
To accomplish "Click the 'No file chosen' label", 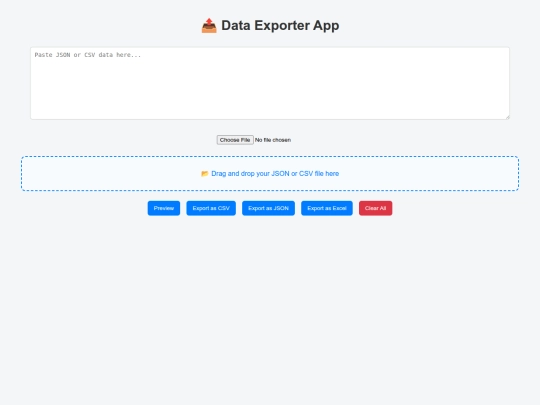I will click(273, 140).
